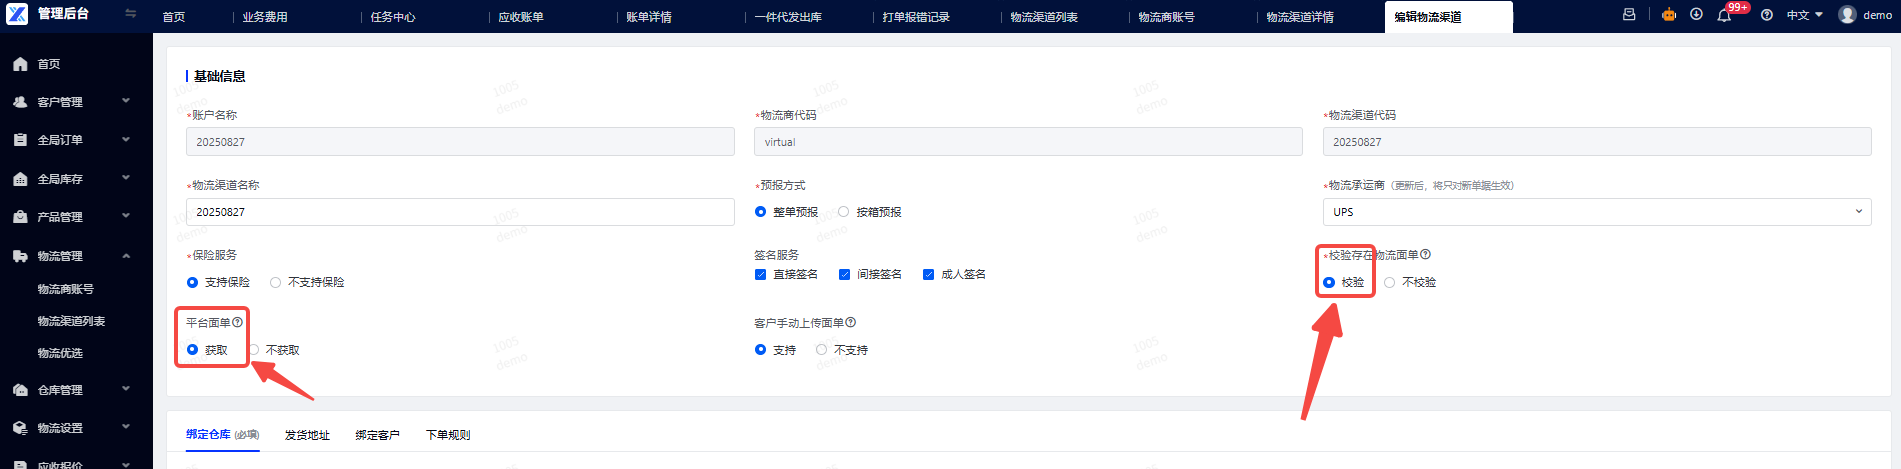Viewport: 1901px width, 469px height.
Task: Open the 下单规则 section tab
Action: (x=448, y=435)
